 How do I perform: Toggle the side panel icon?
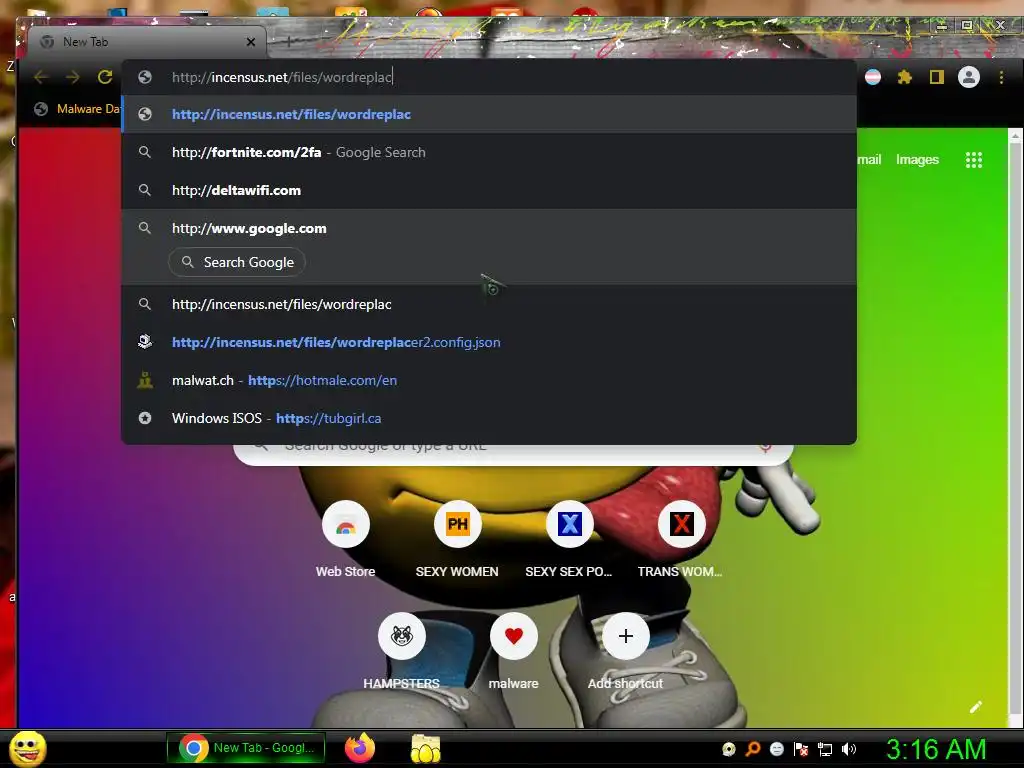936,77
